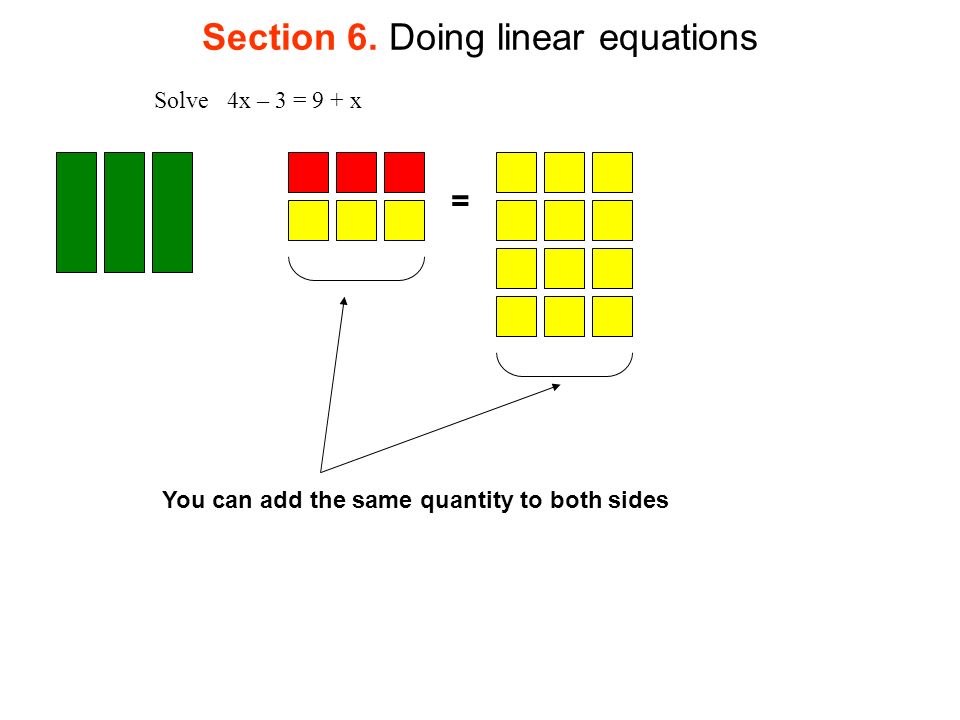Click the 'Doing linear equations' title text
The width and height of the screenshot is (960, 720).
tap(574, 39)
